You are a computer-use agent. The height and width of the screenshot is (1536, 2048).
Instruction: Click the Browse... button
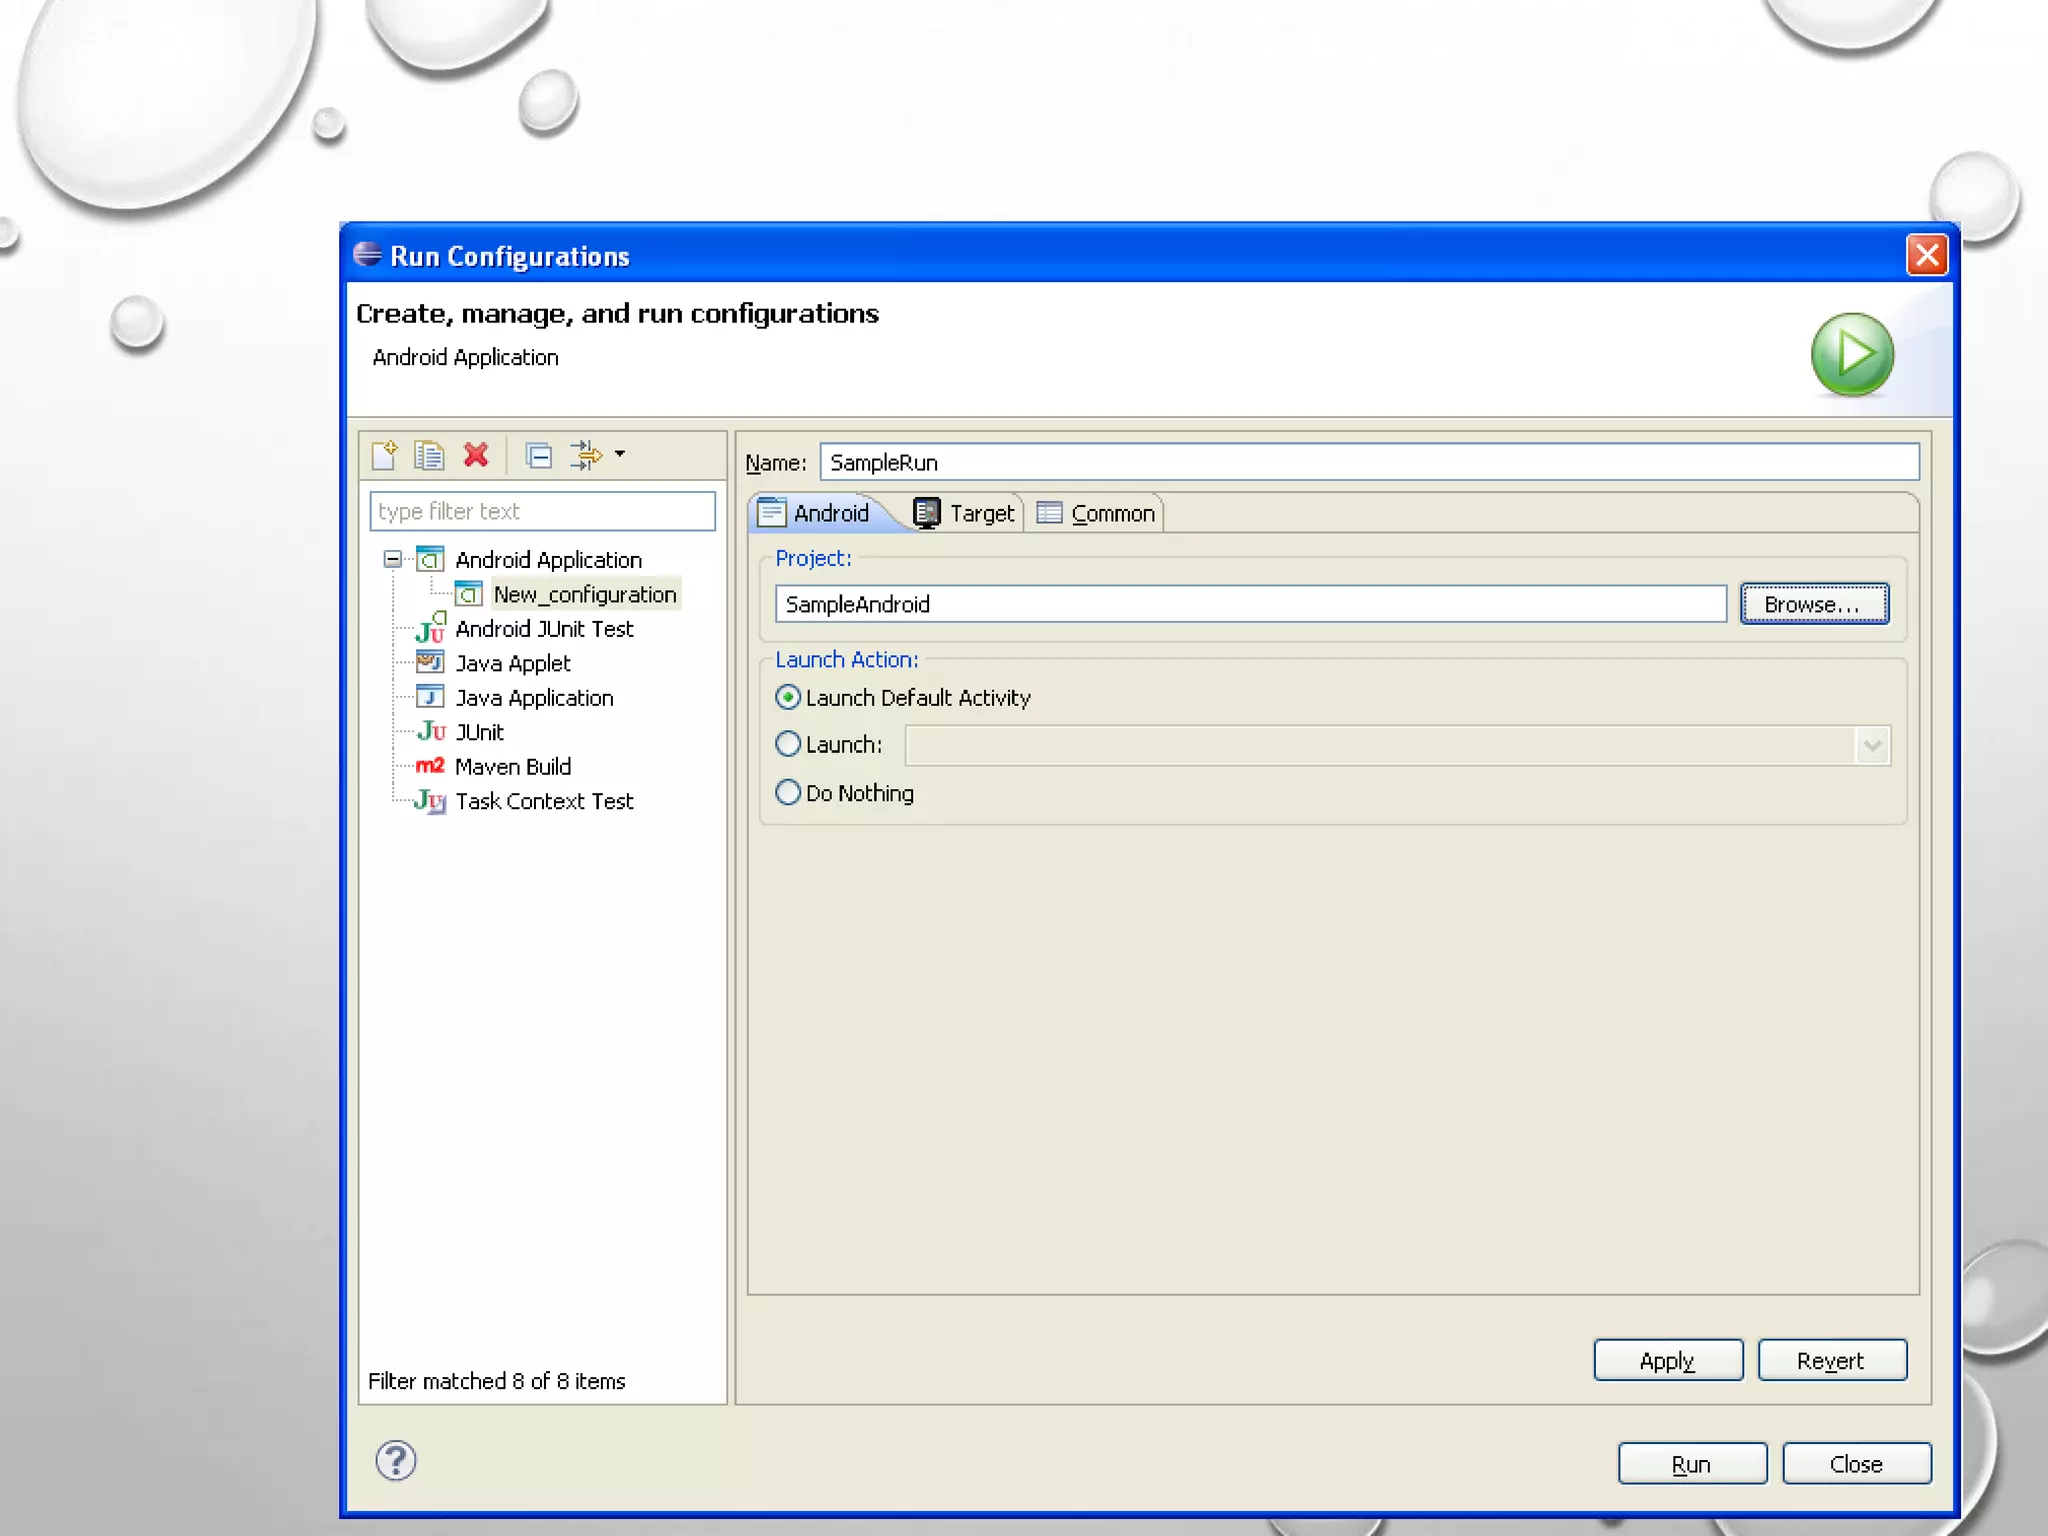(1814, 604)
